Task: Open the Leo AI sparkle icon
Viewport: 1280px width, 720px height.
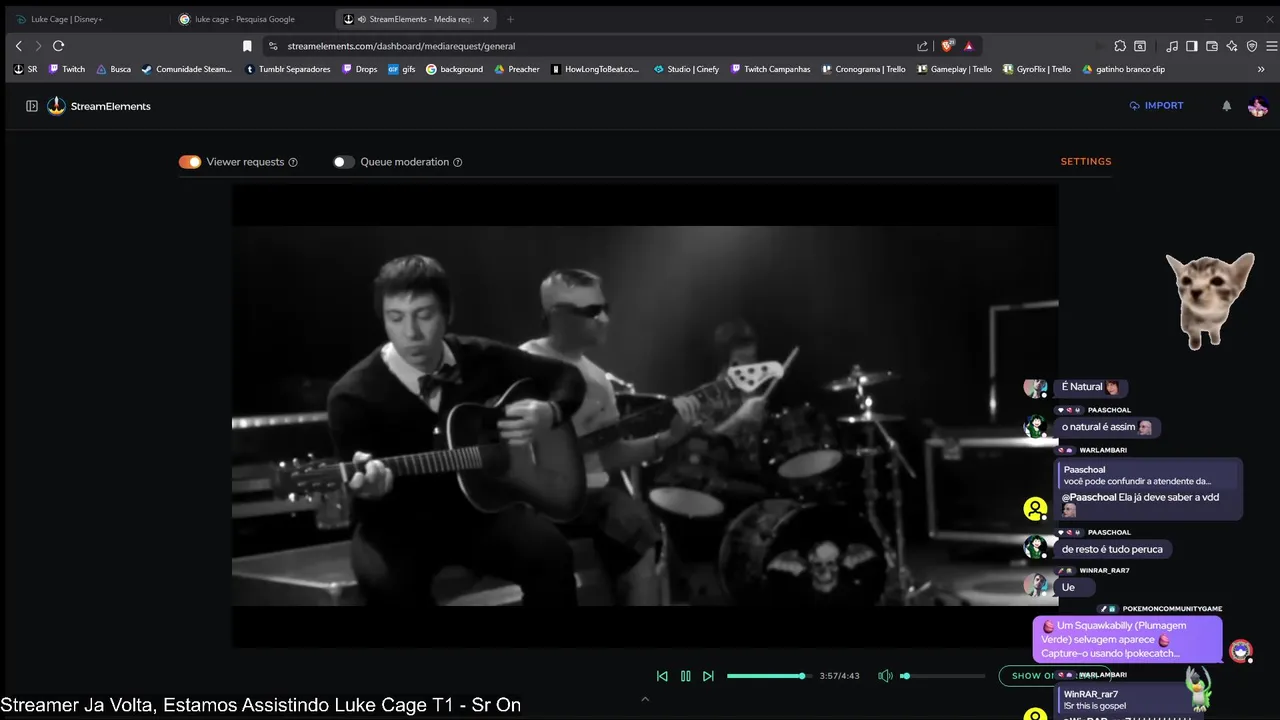Action: click(1232, 46)
